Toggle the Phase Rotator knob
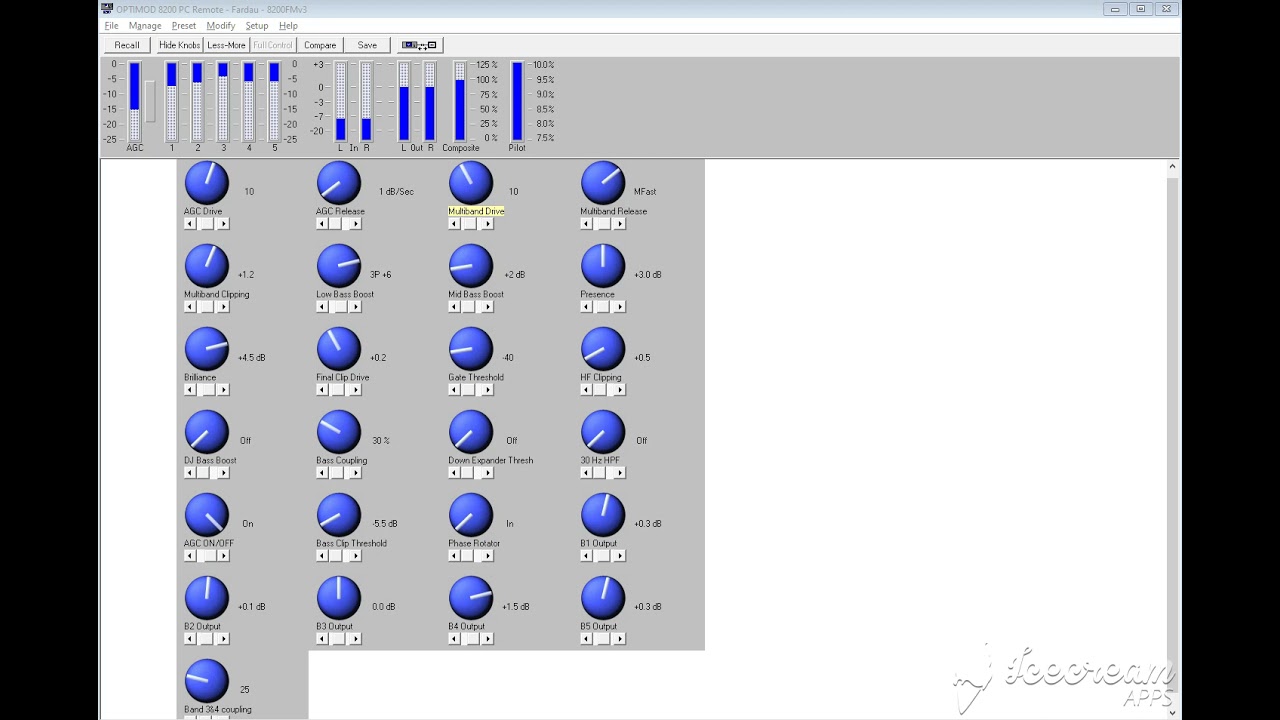This screenshot has height=720, width=1280. [471, 515]
